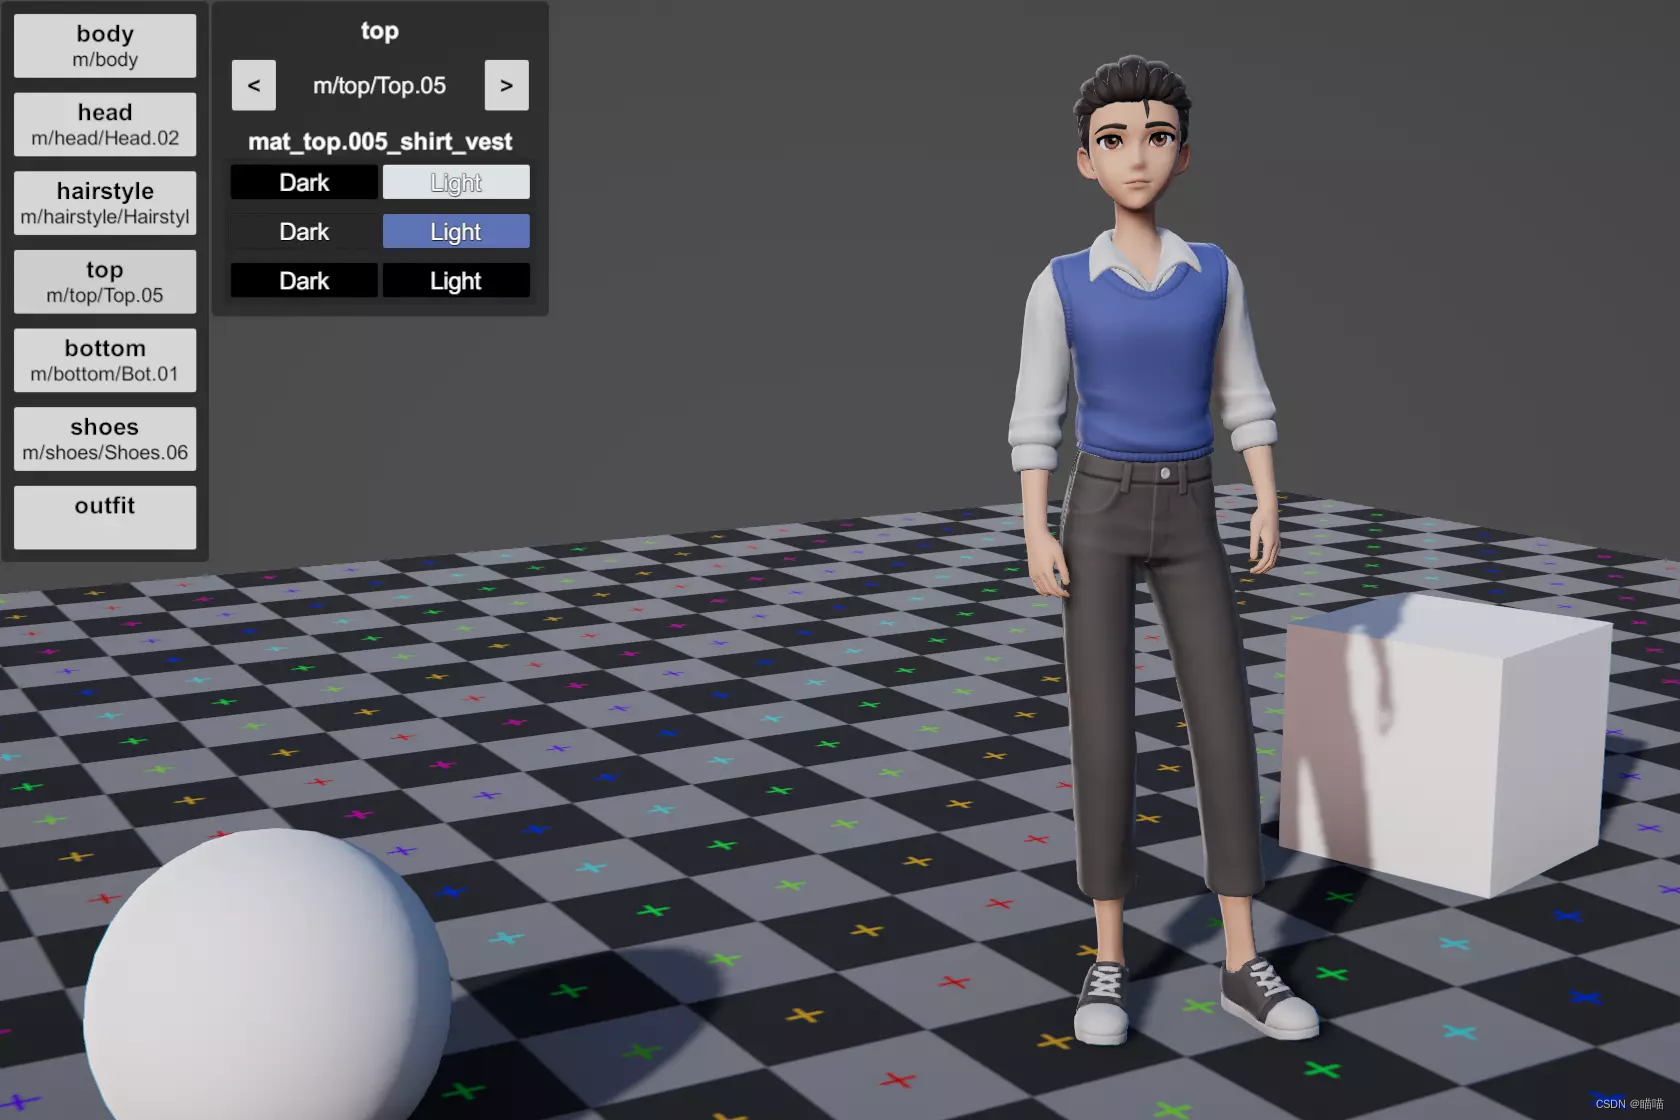This screenshot has width=1680, height=1120.
Task: Set the third material row to Dark
Action: point(303,280)
